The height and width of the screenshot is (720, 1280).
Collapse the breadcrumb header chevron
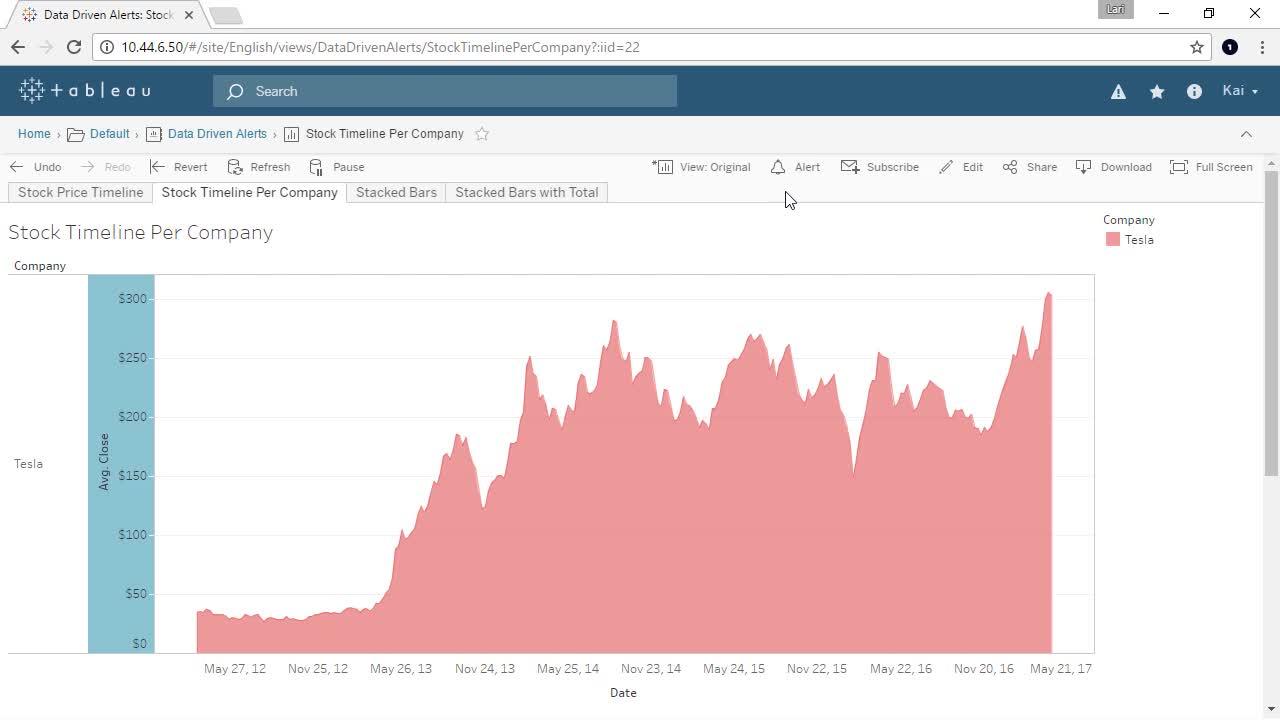point(1246,134)
